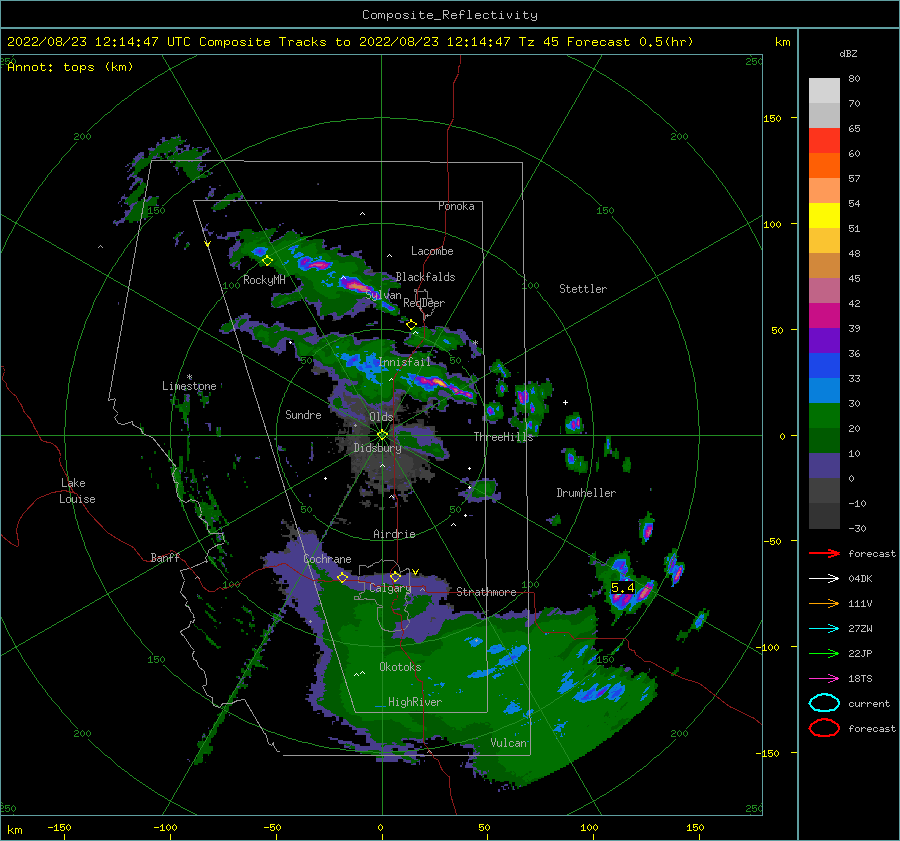Viewport: 900px width, 841px height.
Task: Click the Calgary city label
Action: click(x=390, y=588)
